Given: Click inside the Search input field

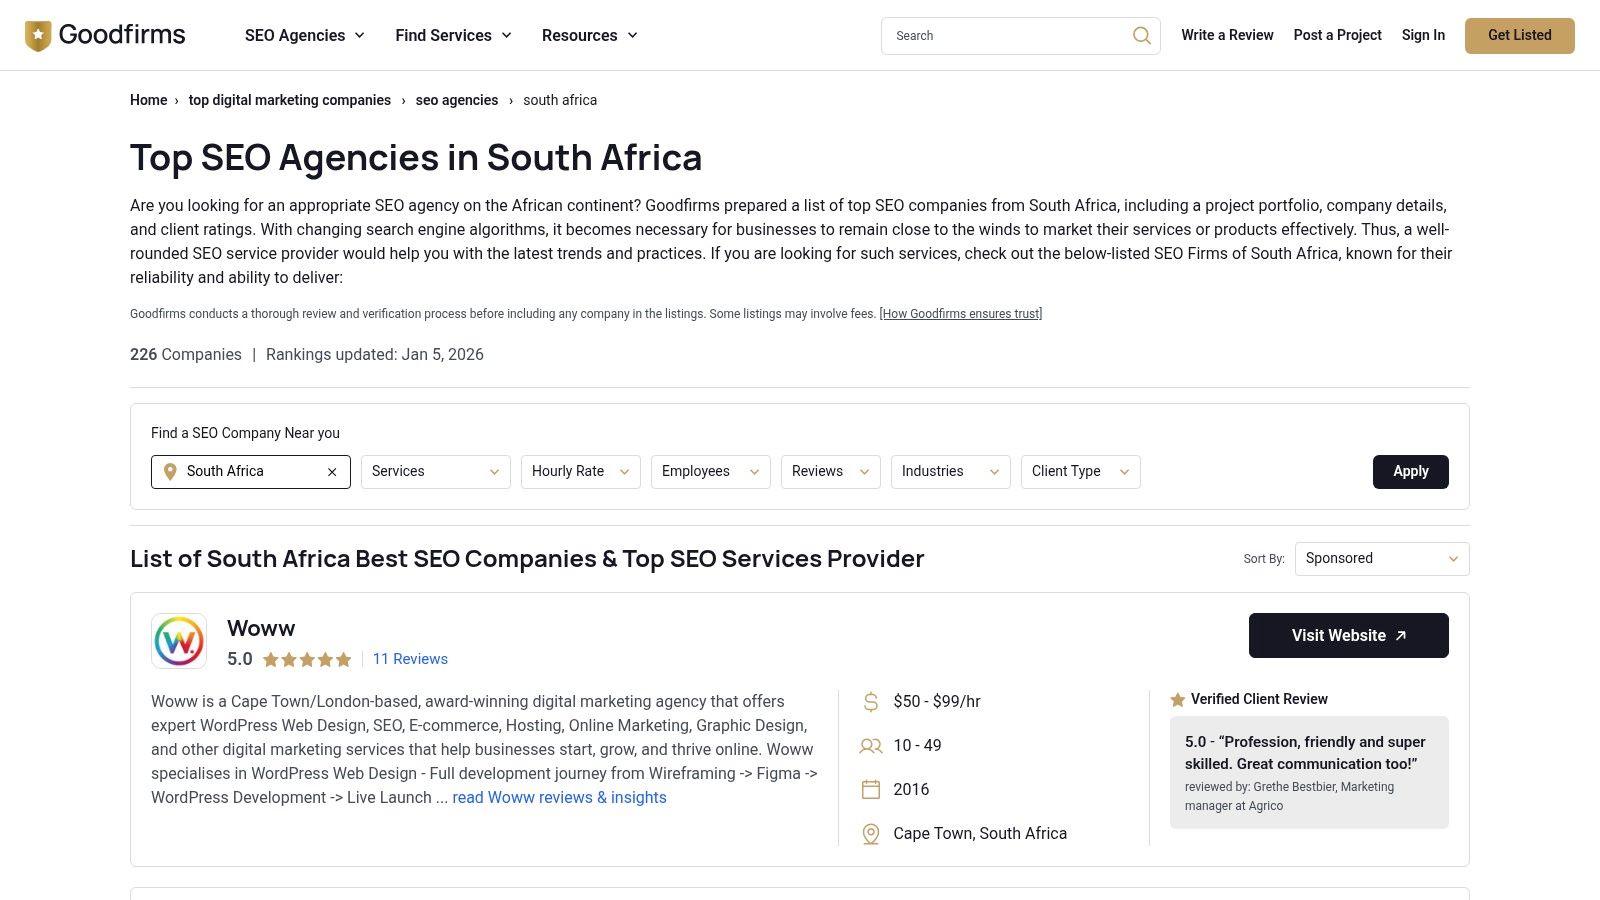Looking at the screenshot, I should pos(1000,35).
